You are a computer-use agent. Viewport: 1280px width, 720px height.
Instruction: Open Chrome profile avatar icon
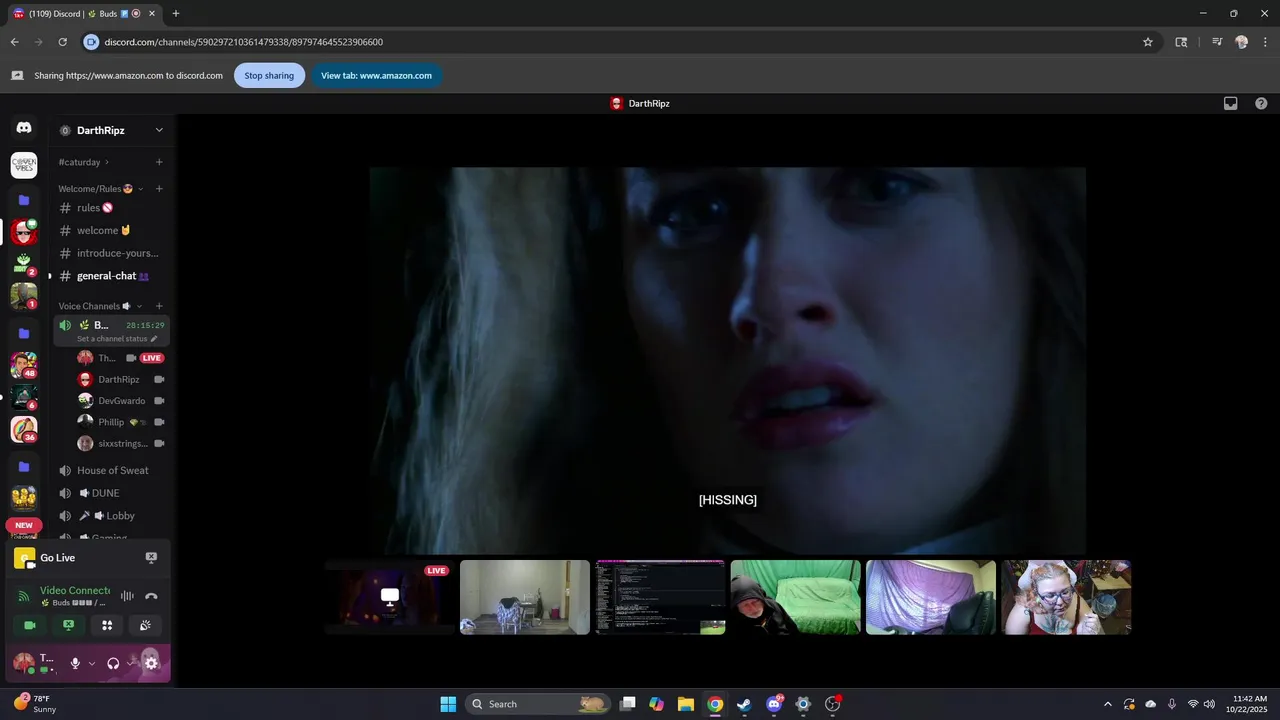pos(1241,42)
